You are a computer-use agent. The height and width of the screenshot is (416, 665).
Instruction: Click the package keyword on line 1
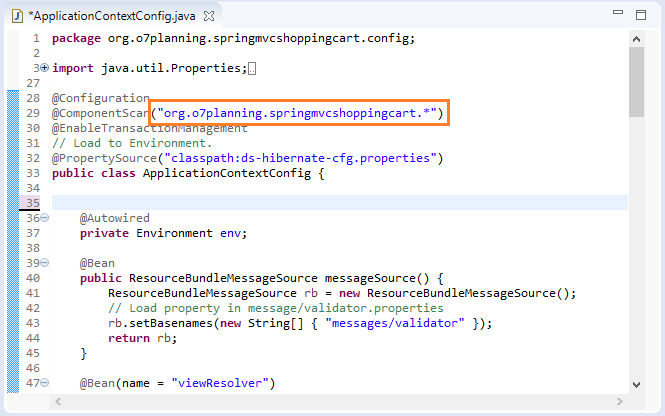click(x=76, y=39)
